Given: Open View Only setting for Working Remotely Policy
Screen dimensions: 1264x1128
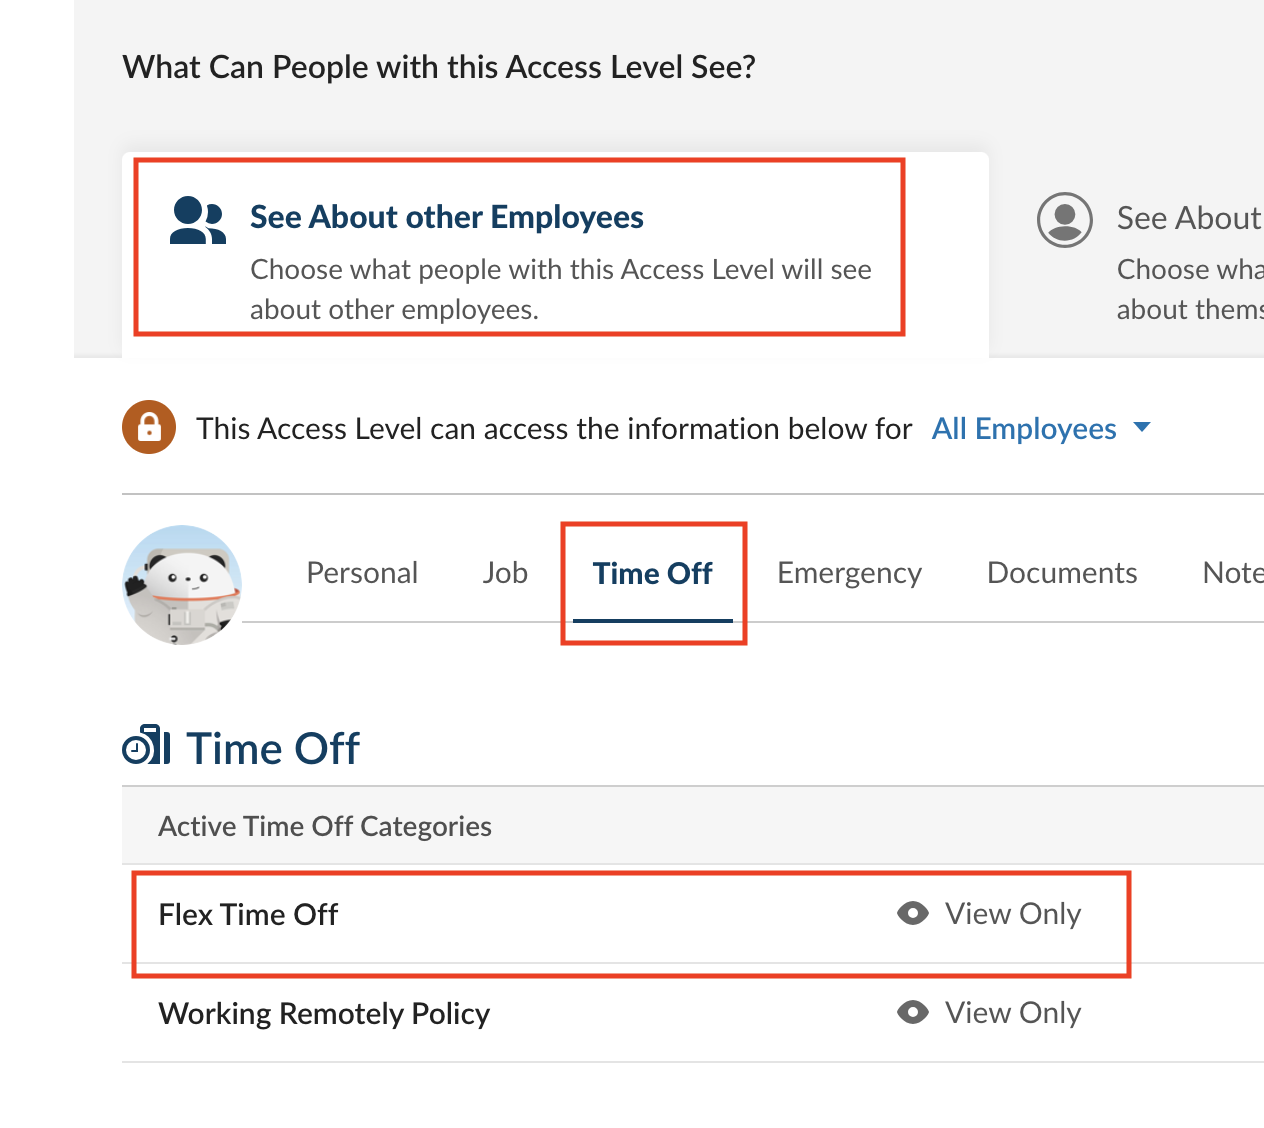Looking at the screenshot, I should pos(1012,1013).
